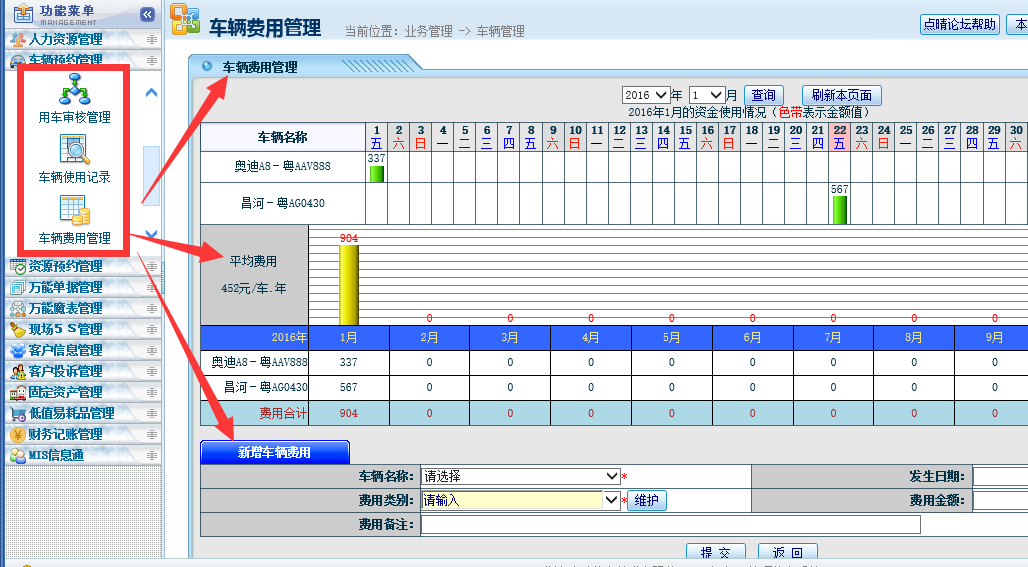This screenshot has width=1028, height=567.
Task: Open the year 2016 dropdown
Action: point(645,95)
